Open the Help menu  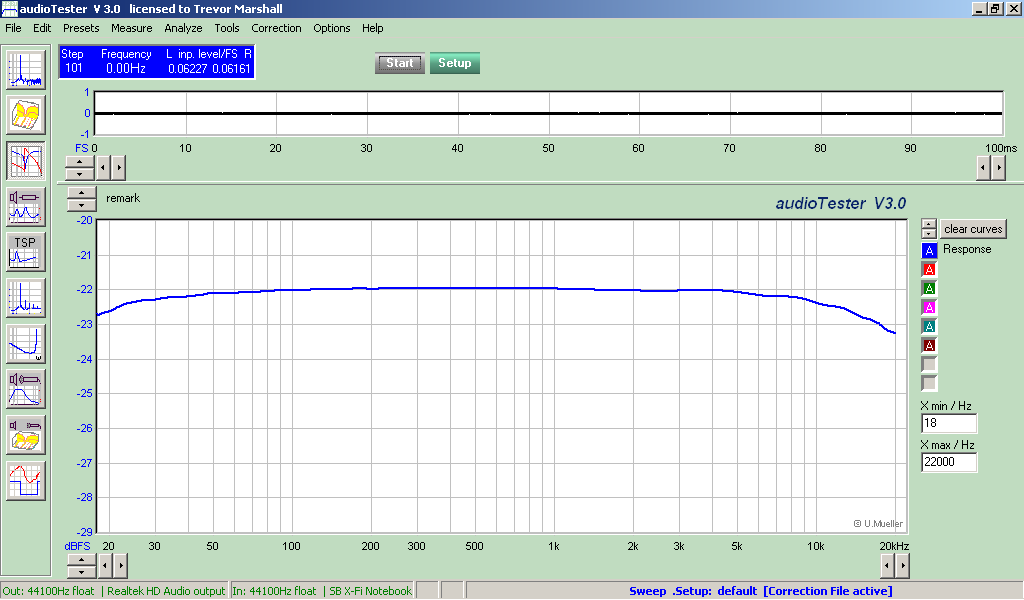pos(372,28)
